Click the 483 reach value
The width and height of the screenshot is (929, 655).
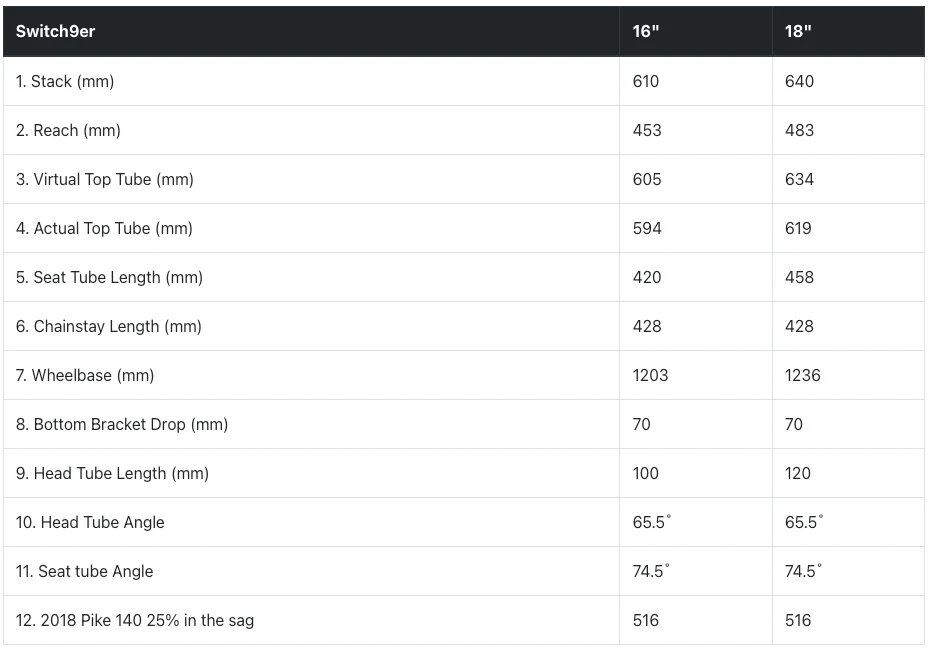(799, 130)
